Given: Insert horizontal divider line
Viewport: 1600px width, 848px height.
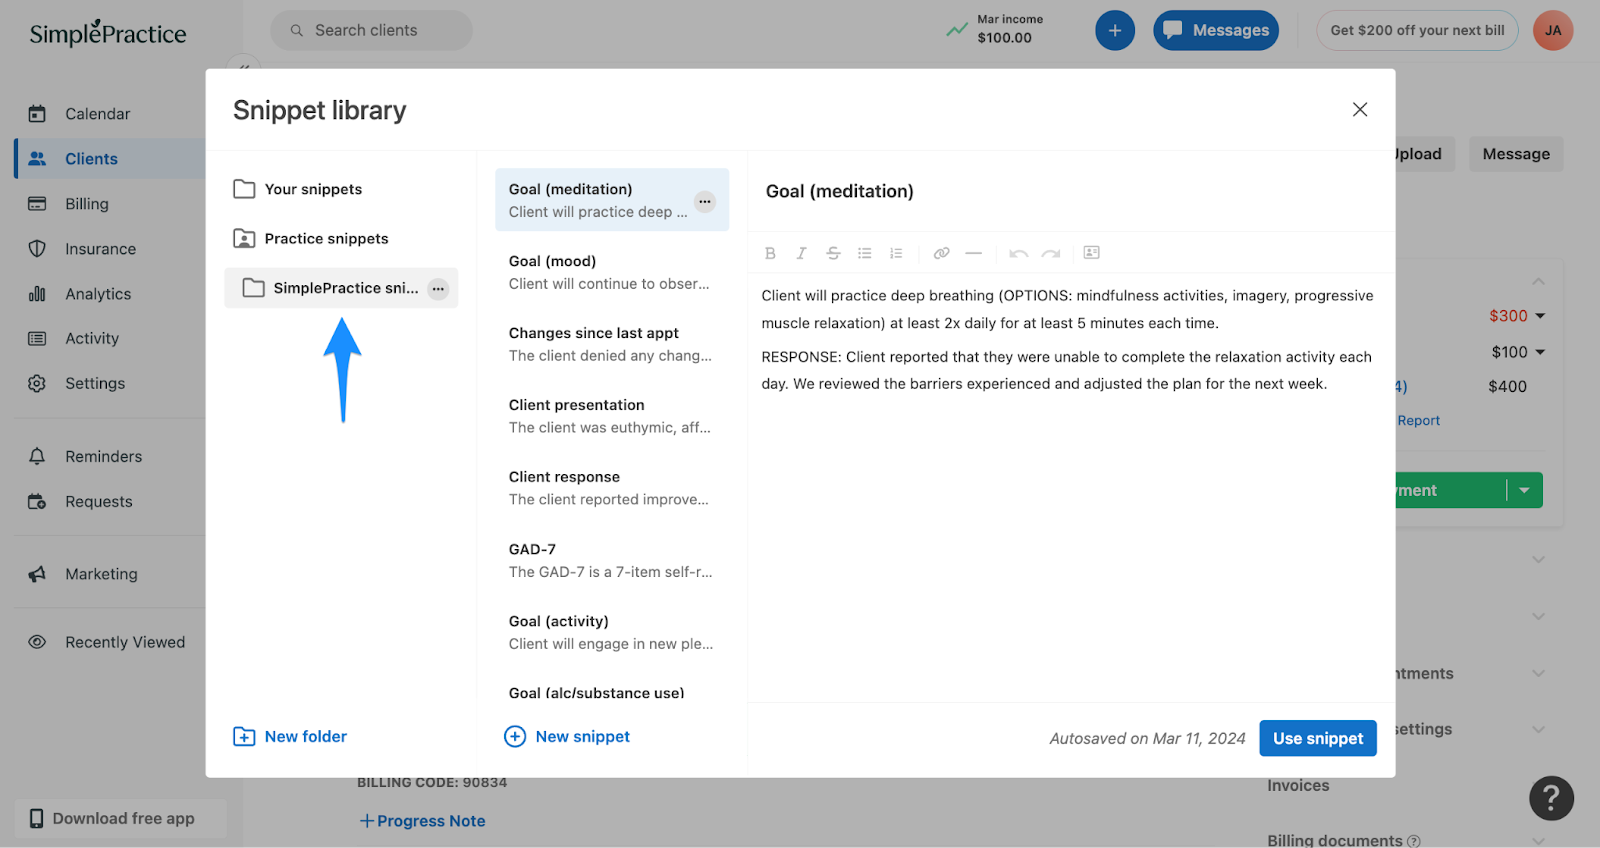Looking at the screenshot, I should pos(973,253).
